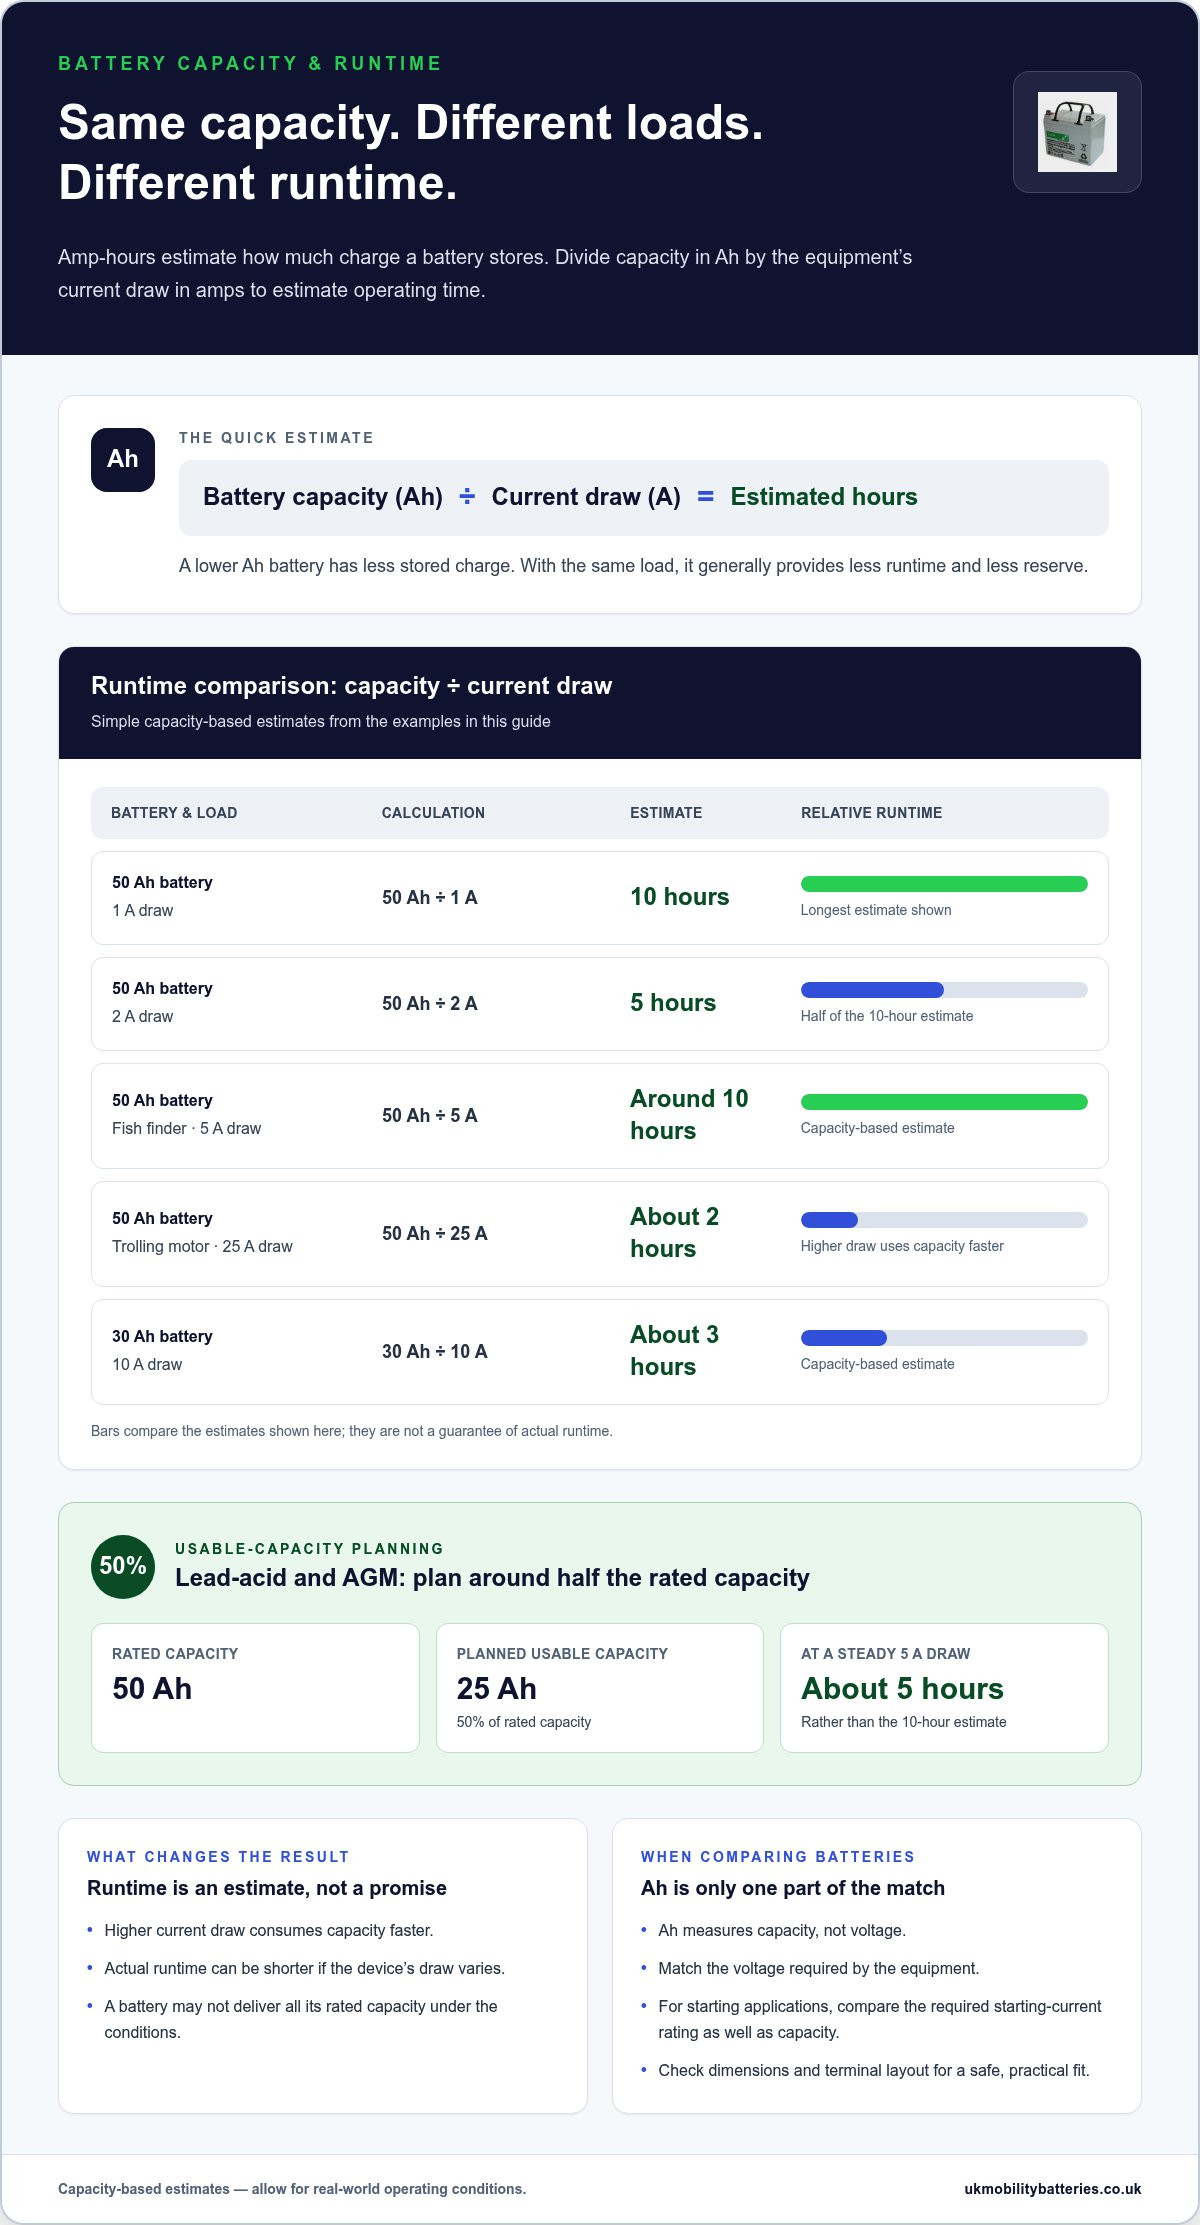
Task: Click the 10 hours estimate value
Action: coord(680,897)
